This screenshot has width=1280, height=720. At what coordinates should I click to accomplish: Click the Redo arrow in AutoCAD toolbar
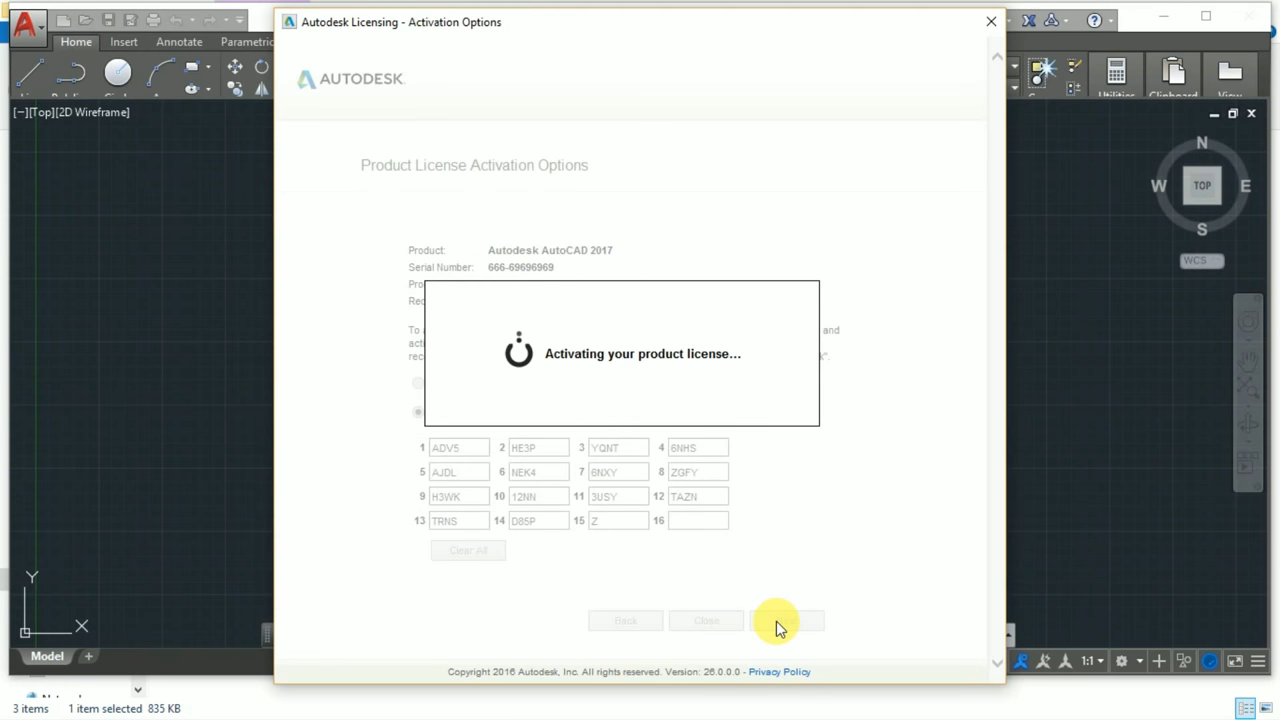click(x=210, y=20)
